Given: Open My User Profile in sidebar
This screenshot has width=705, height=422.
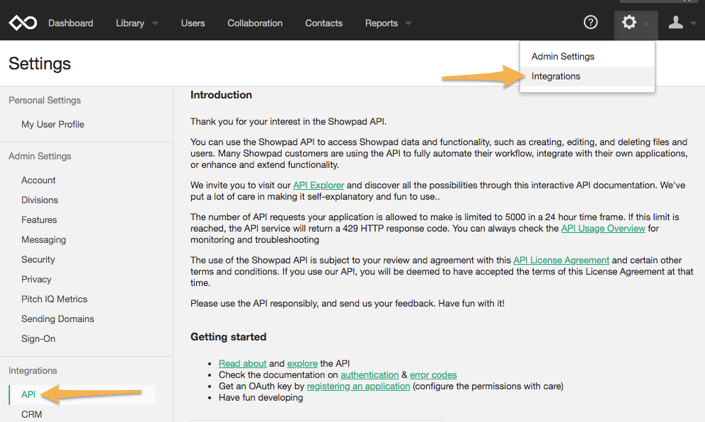Looking at the screenshot, I should coord(53,124).
